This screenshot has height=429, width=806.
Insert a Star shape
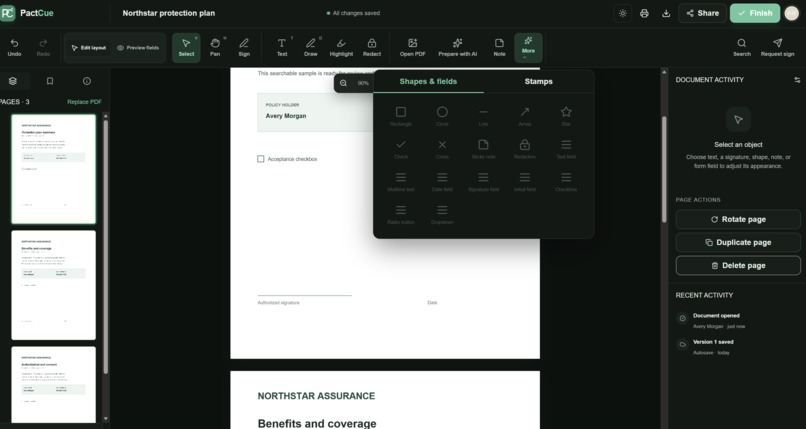pyautogui.click(x=566, y=116)
